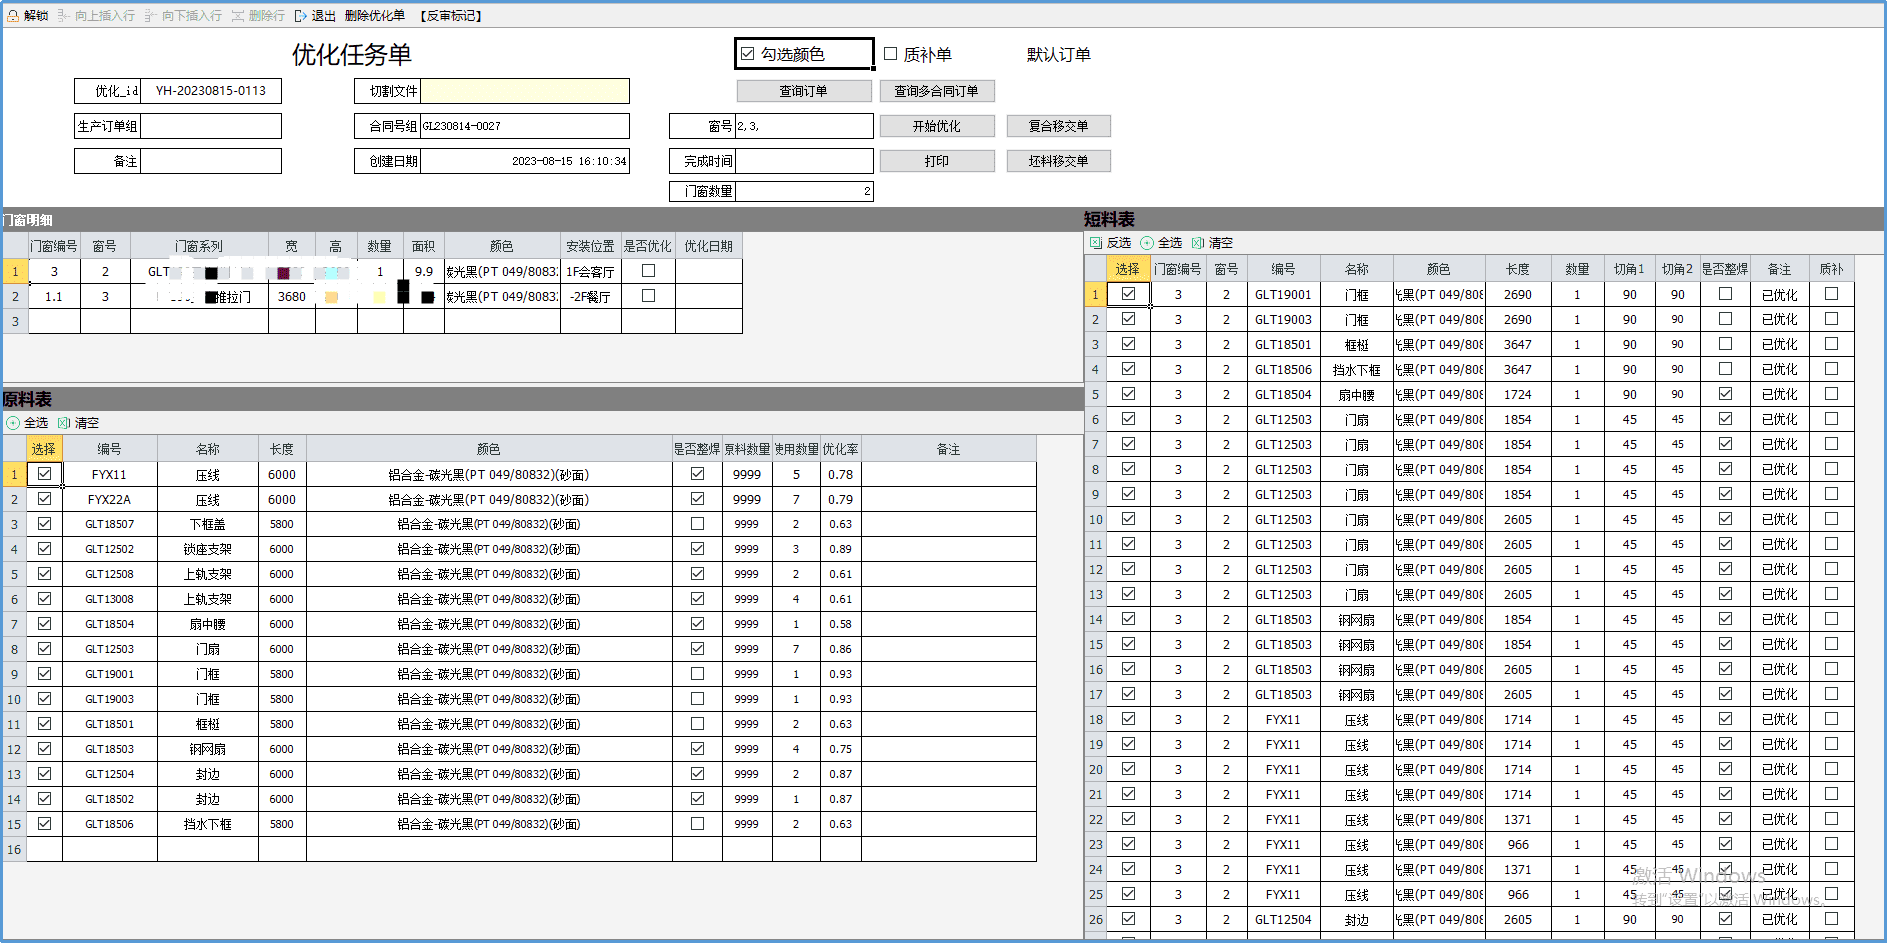Click the 打印 button
Screen dimensions: 1887x945
[x=937, y=161]
